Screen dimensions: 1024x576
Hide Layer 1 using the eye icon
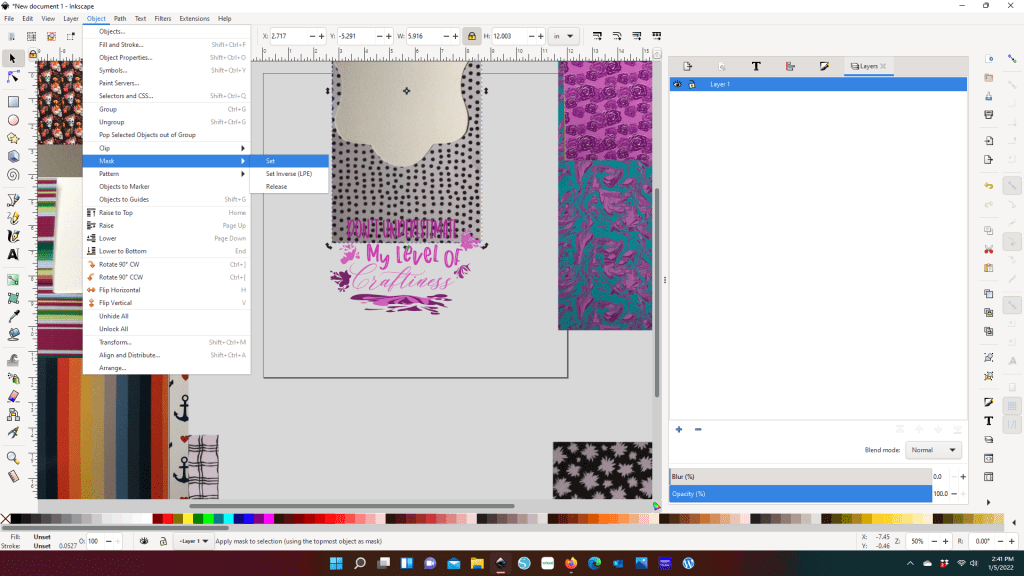click(x=678, y=85)
